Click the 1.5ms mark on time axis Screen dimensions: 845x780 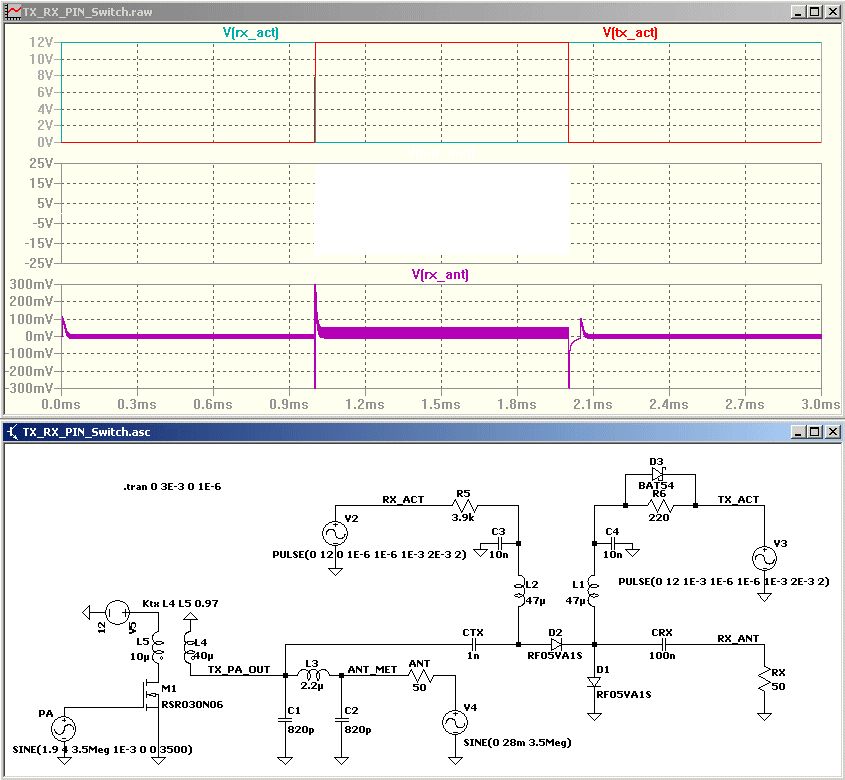point(441,404)
